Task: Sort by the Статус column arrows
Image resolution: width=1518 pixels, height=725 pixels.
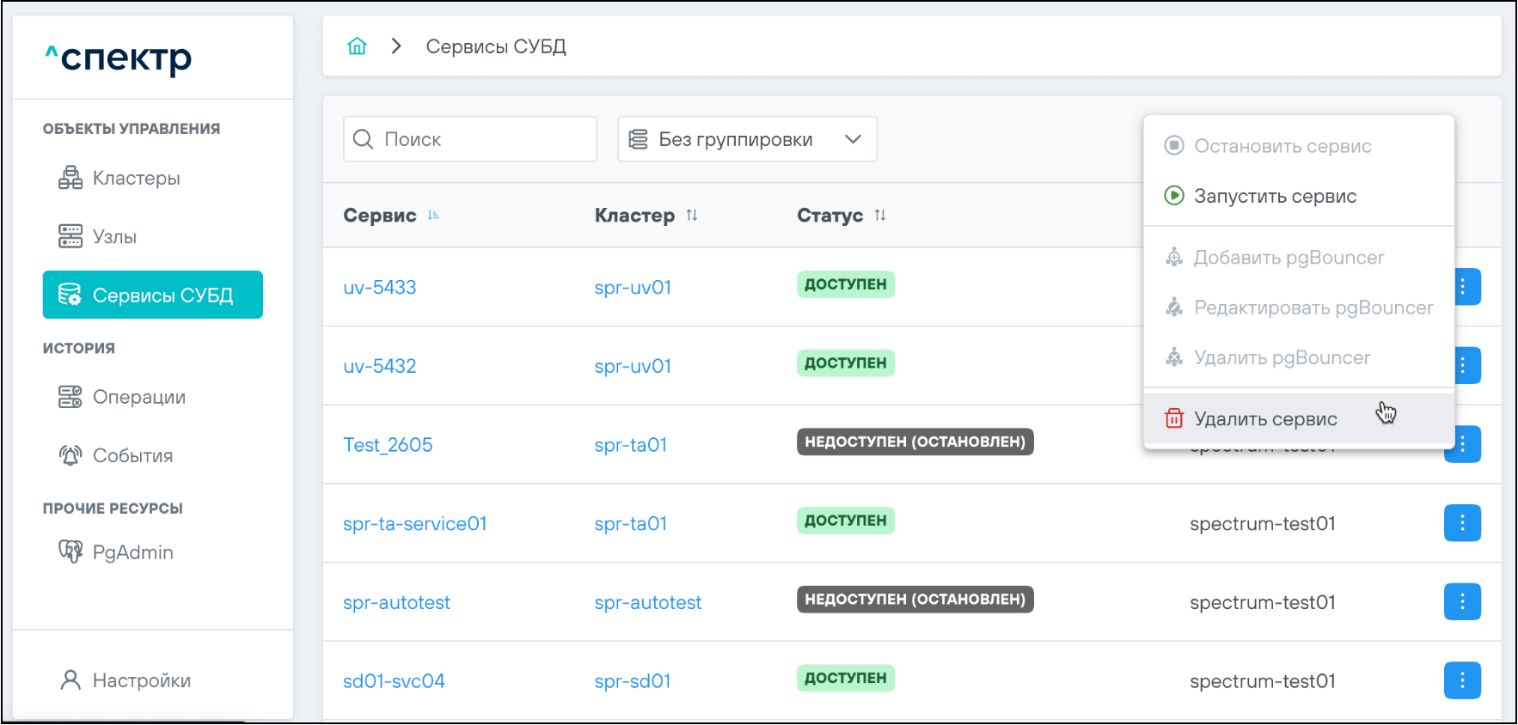Action: pos(880,216)
